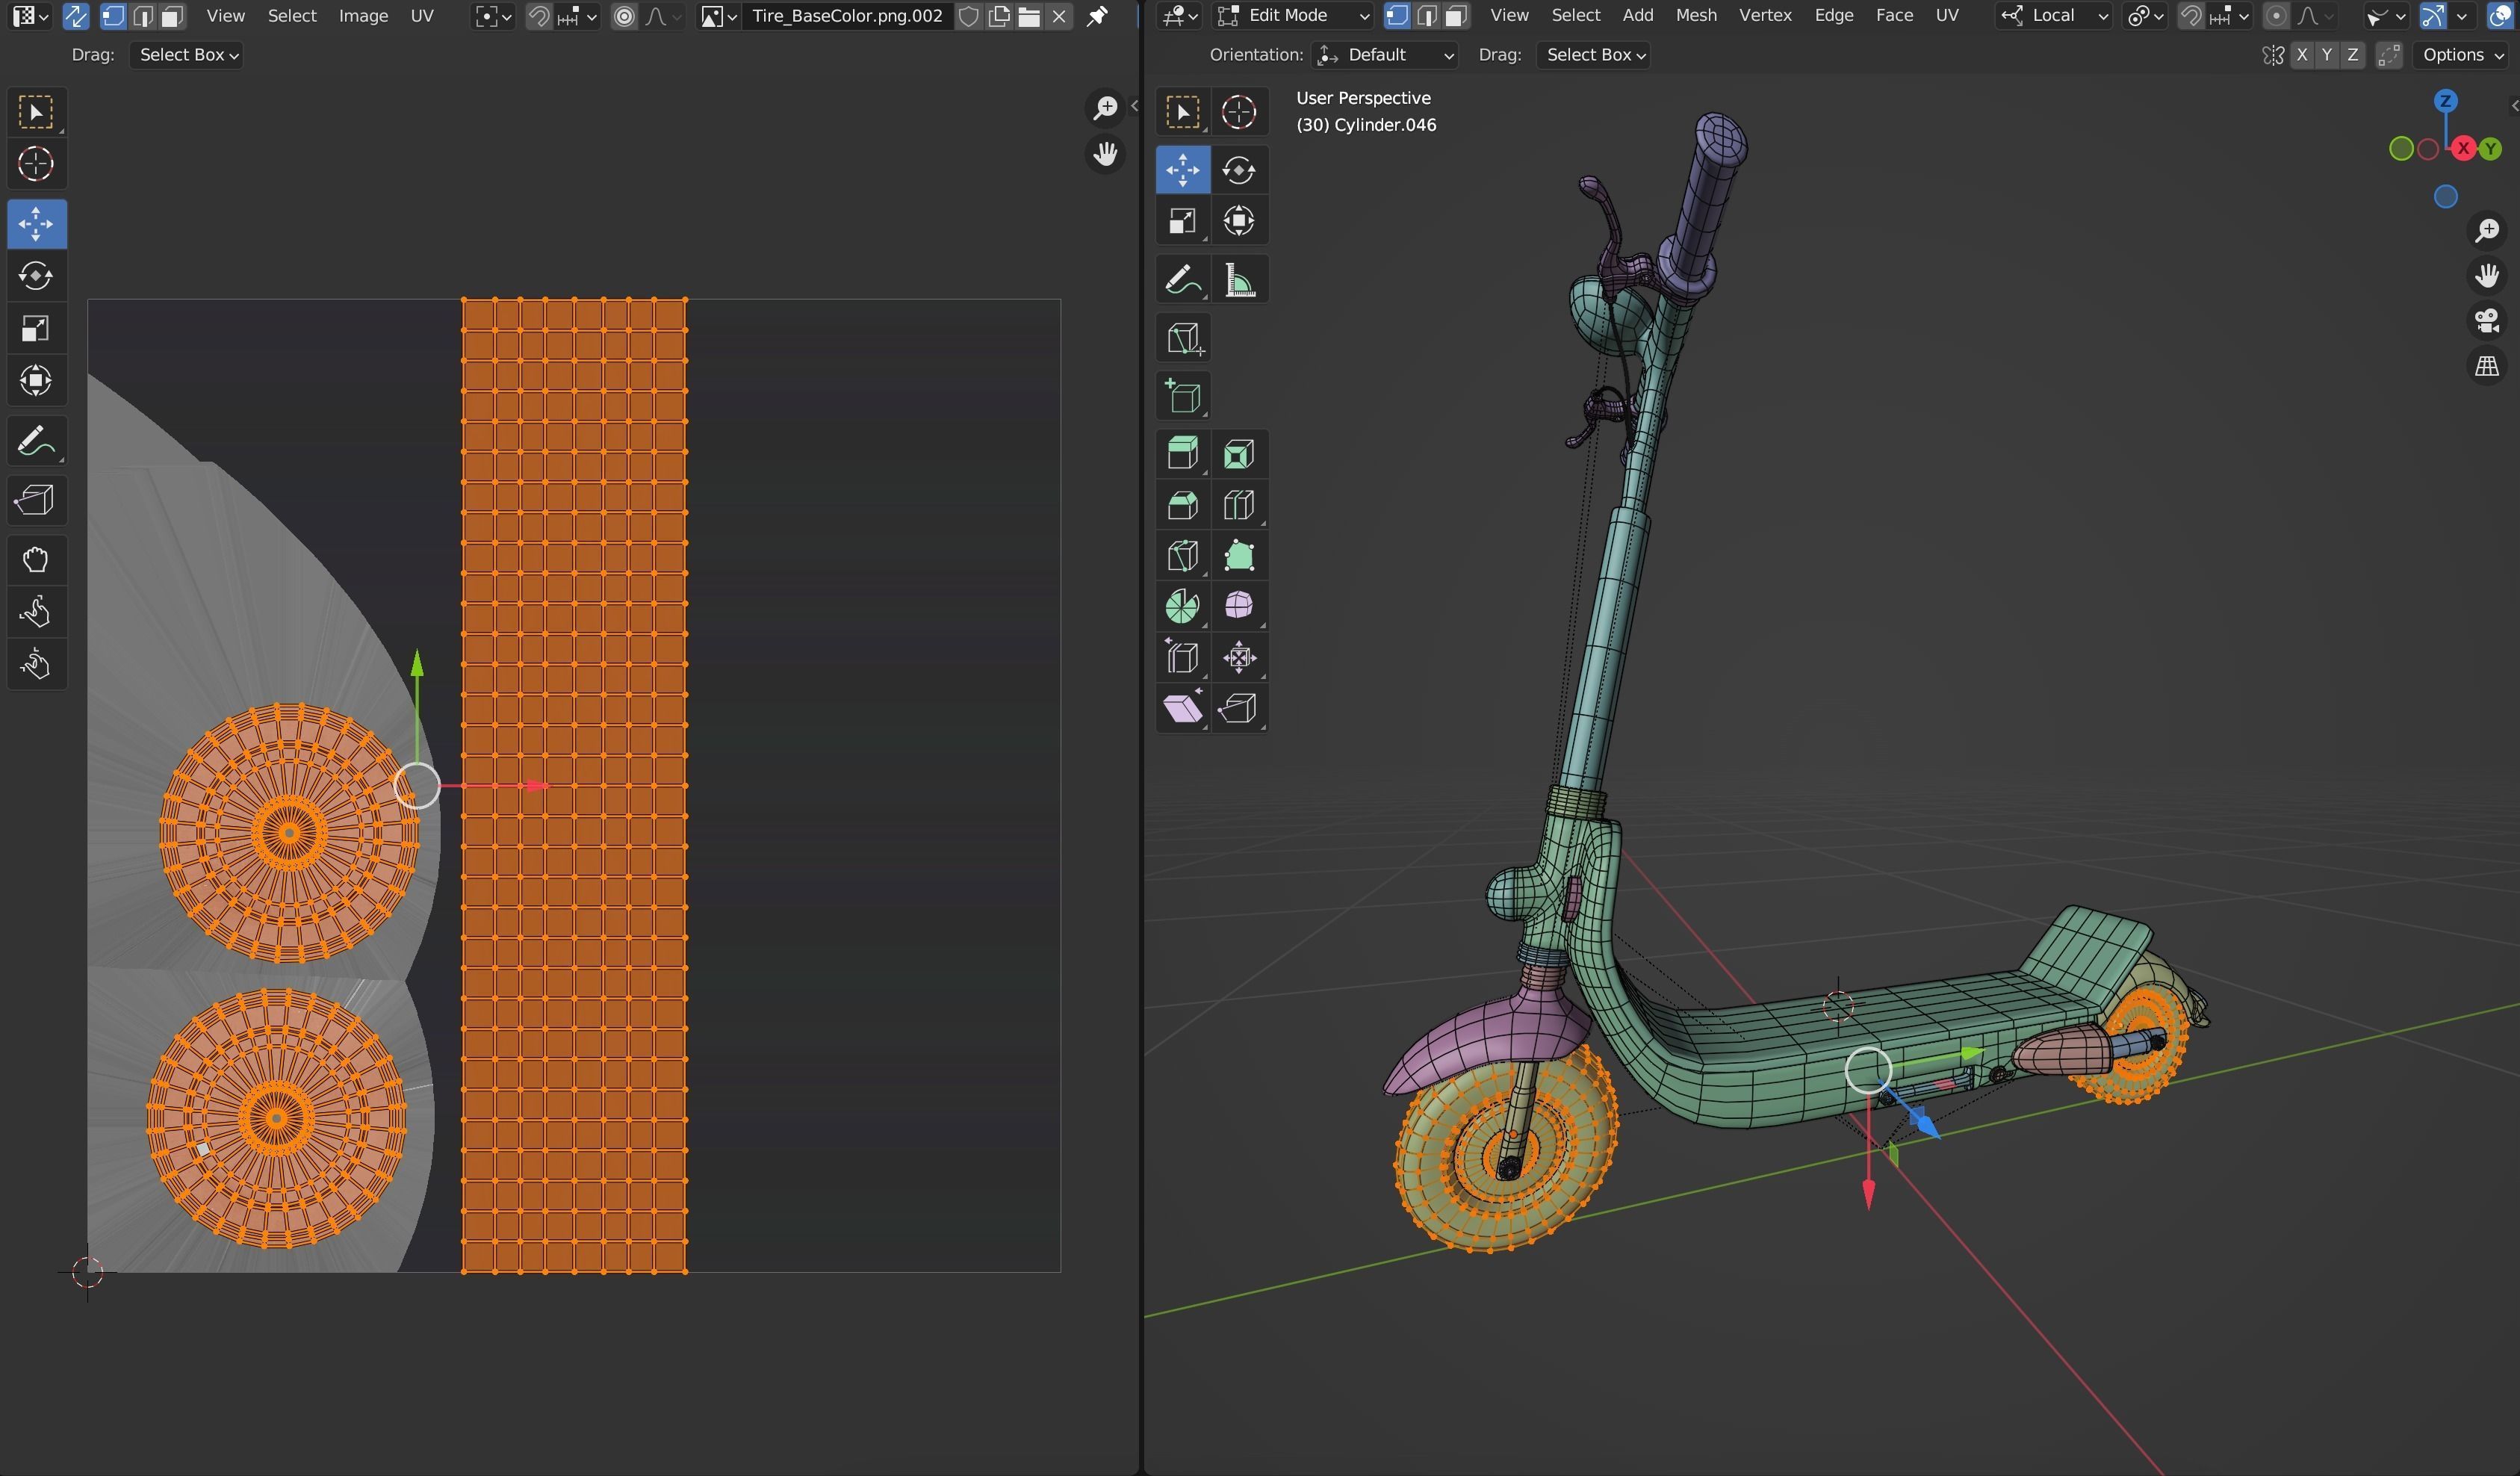
Task: Select the Knife tool
Action: point(1183,556)
